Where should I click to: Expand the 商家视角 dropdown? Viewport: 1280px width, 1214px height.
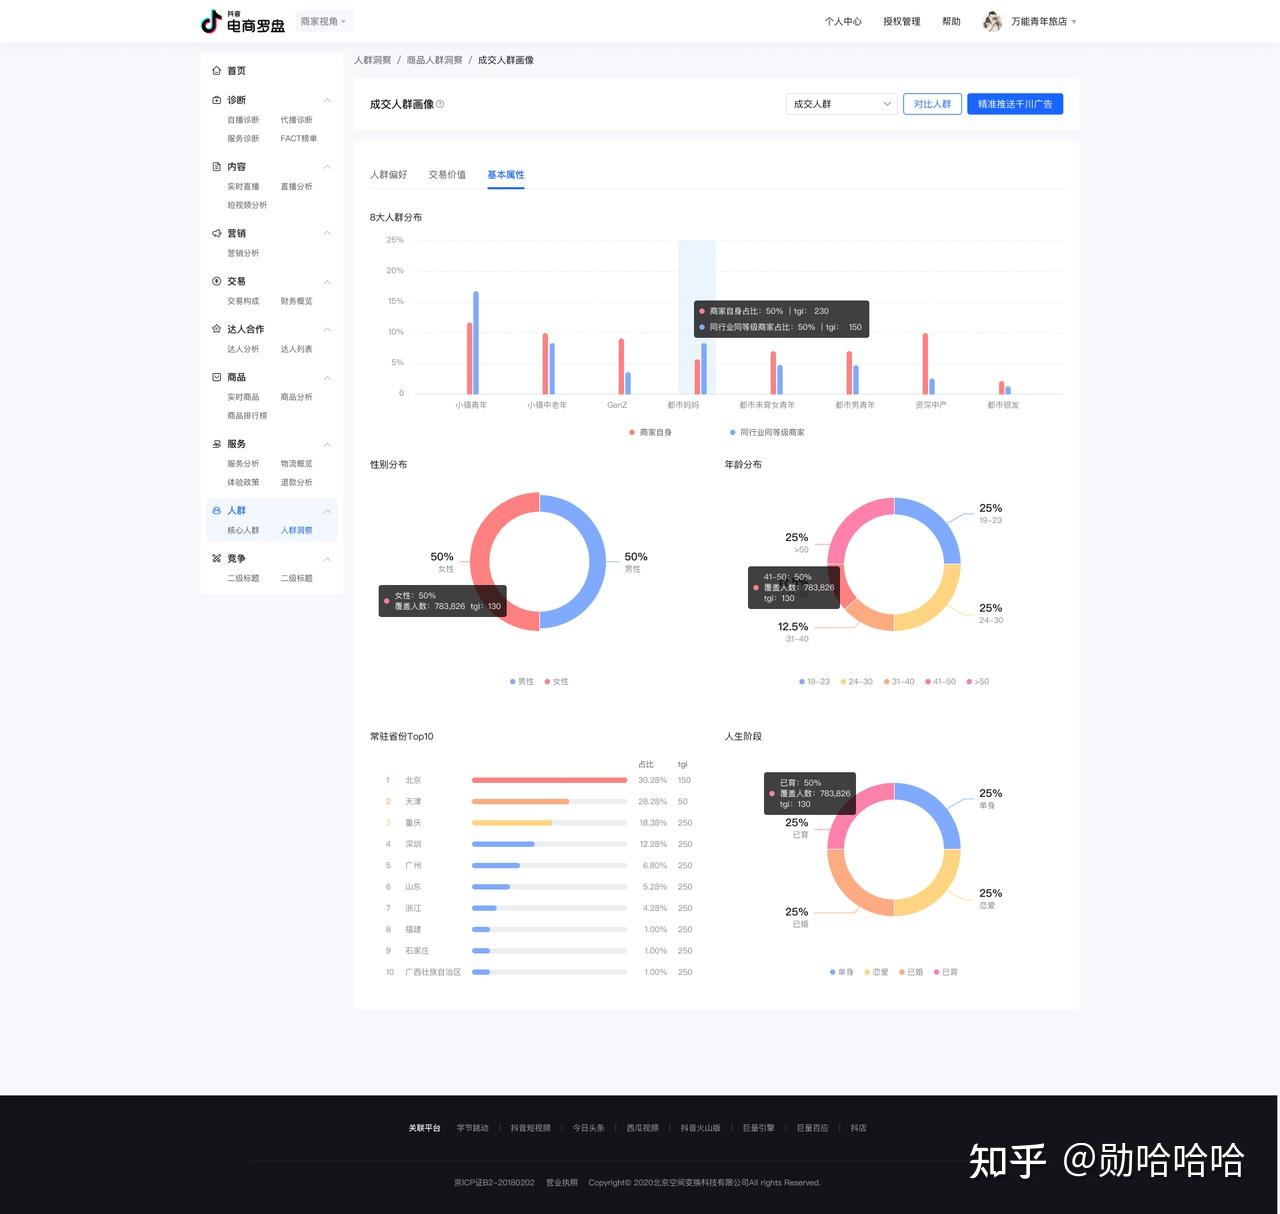324,21
